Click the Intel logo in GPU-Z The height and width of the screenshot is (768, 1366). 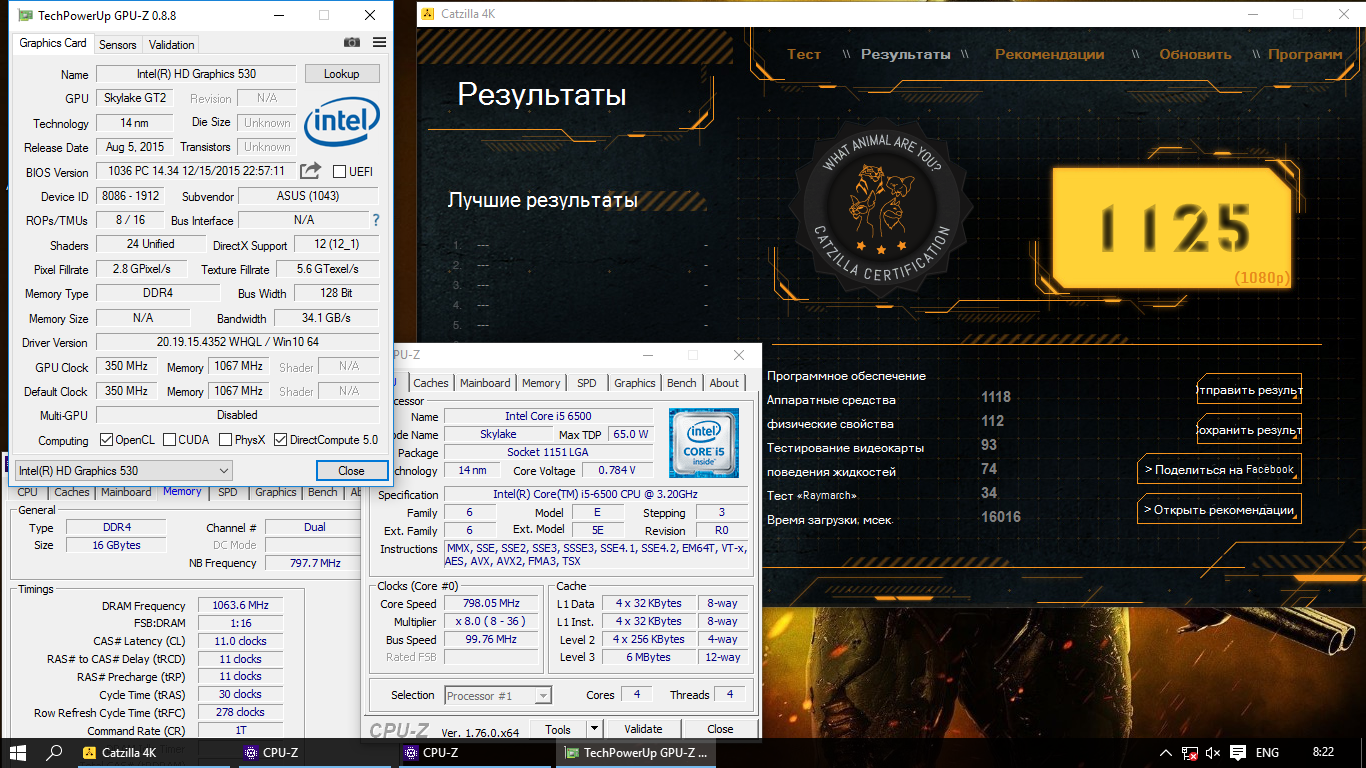coord(342,123)
